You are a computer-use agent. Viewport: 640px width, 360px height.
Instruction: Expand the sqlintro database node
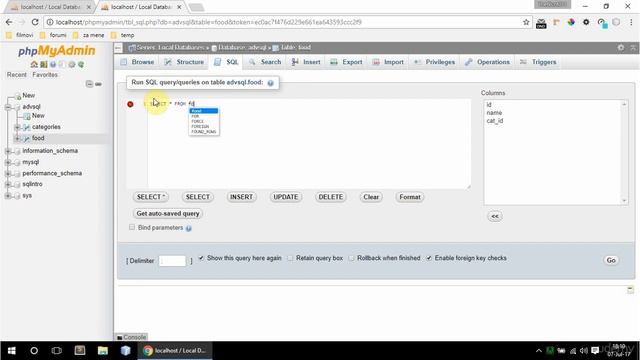[8, 184]
